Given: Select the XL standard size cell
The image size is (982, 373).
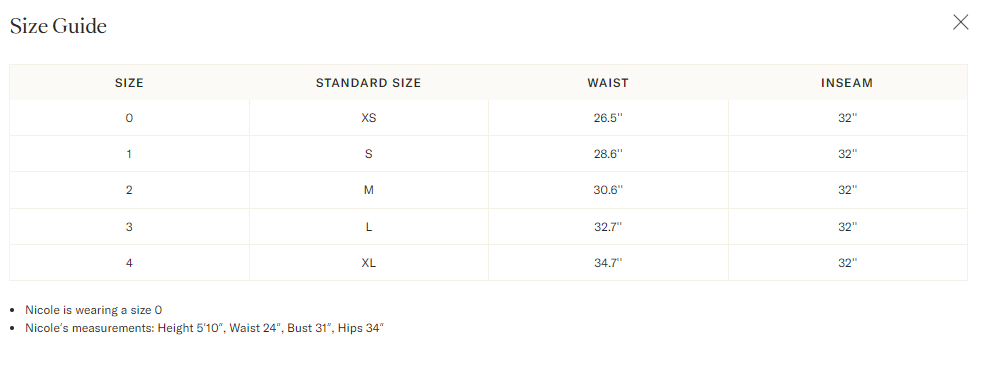Looking at the screenshot, I should [x=368, y=263].
